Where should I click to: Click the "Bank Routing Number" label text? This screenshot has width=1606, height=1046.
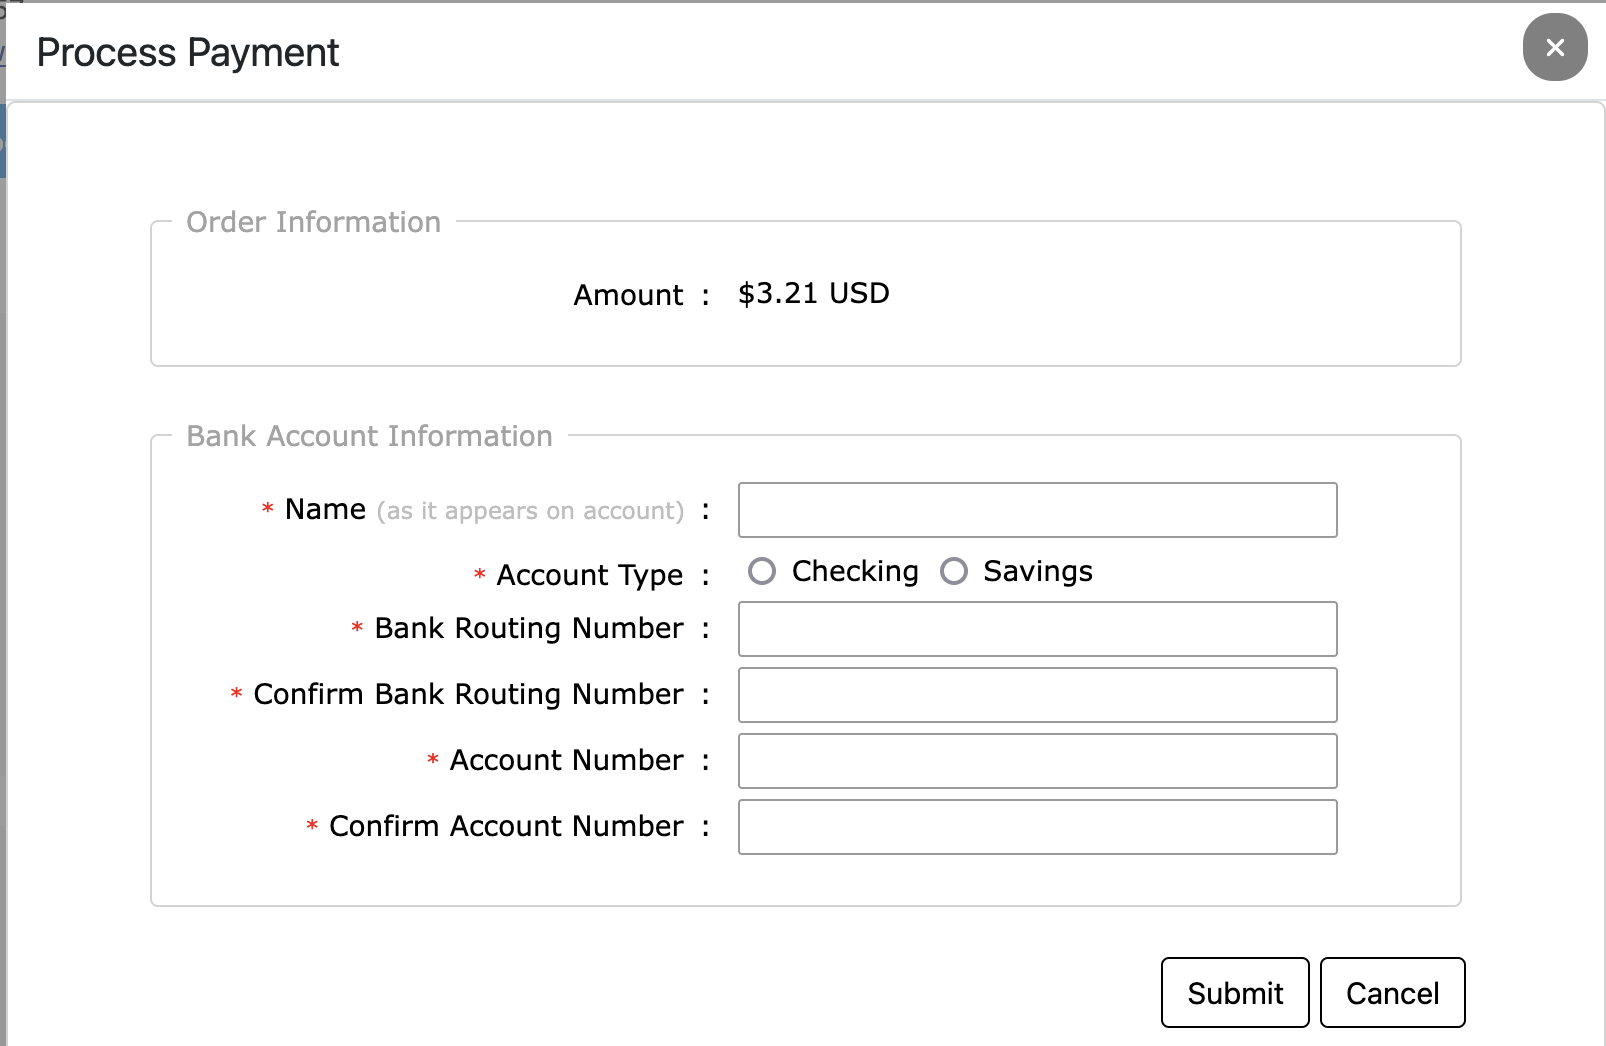[528, 628]
